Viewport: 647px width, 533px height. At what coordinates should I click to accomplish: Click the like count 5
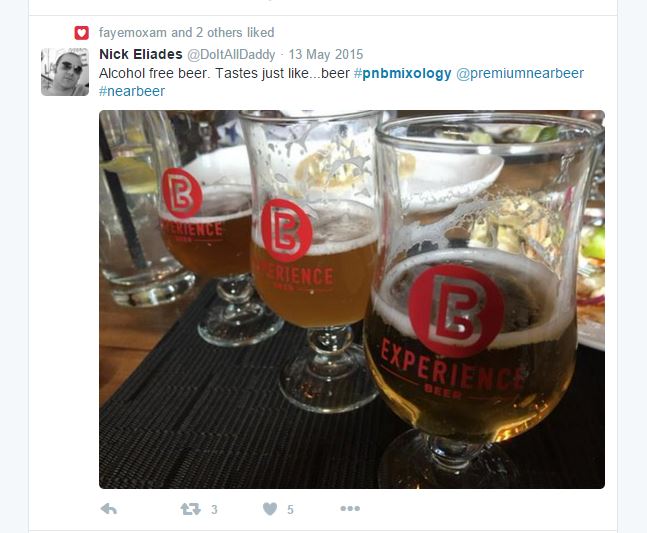click(x=290, y=510)
